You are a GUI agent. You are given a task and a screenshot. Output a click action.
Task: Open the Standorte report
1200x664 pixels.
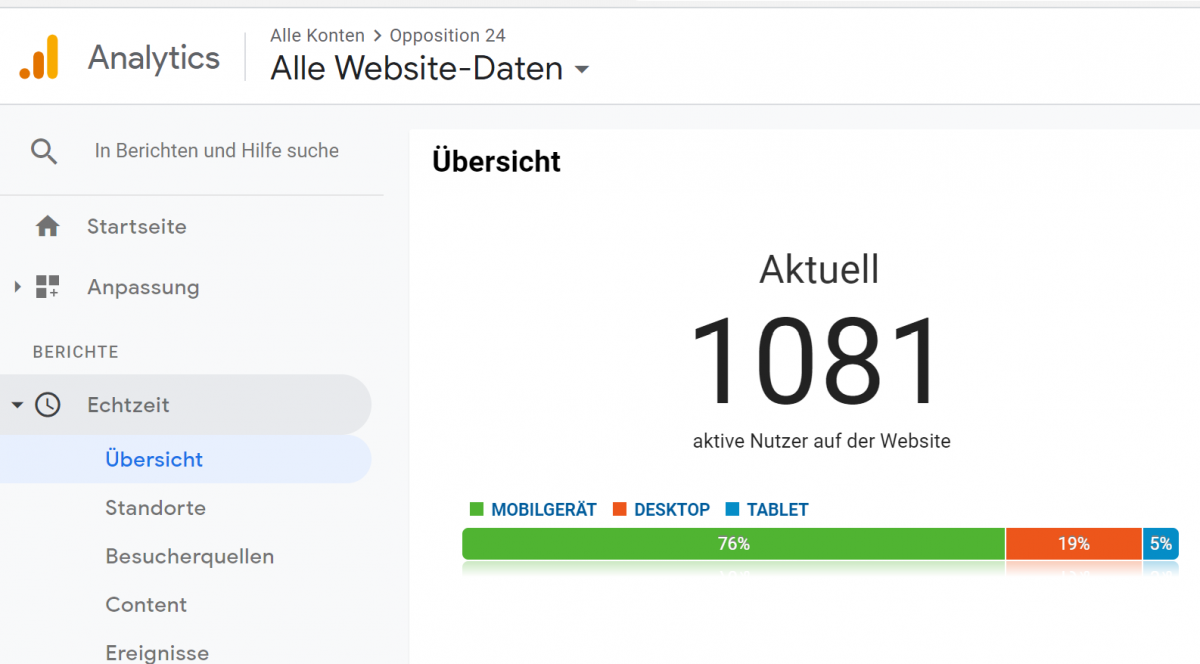point(155,508)
